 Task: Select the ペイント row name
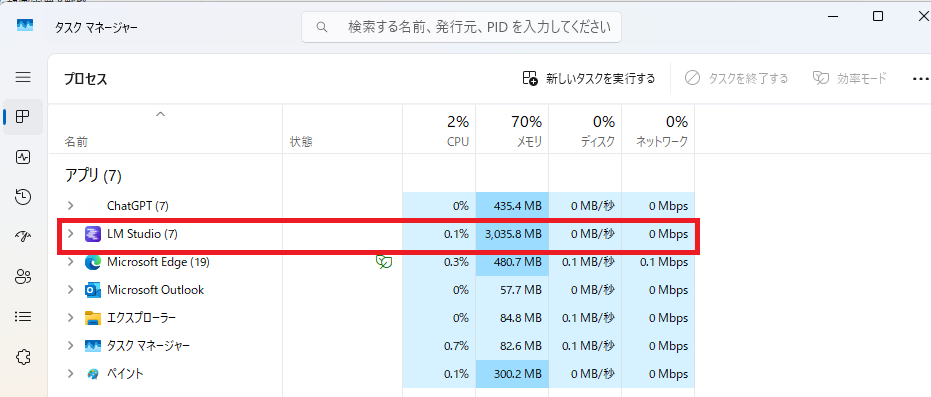tap(125, 373)
